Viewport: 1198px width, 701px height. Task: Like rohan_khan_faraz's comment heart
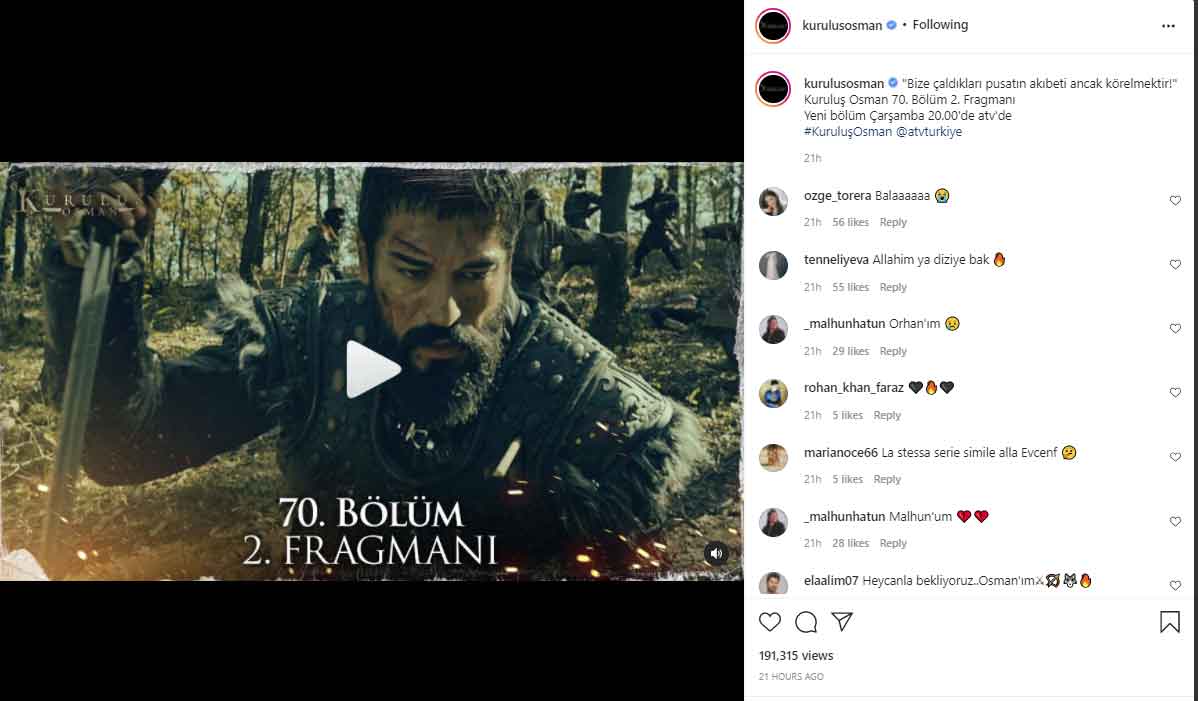tap(1175, 393)
